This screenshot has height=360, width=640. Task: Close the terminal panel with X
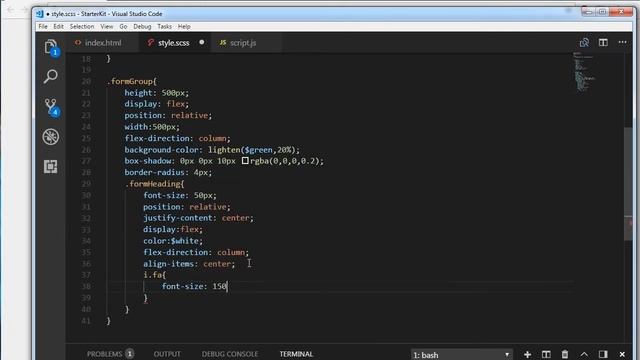pos(622,354)
